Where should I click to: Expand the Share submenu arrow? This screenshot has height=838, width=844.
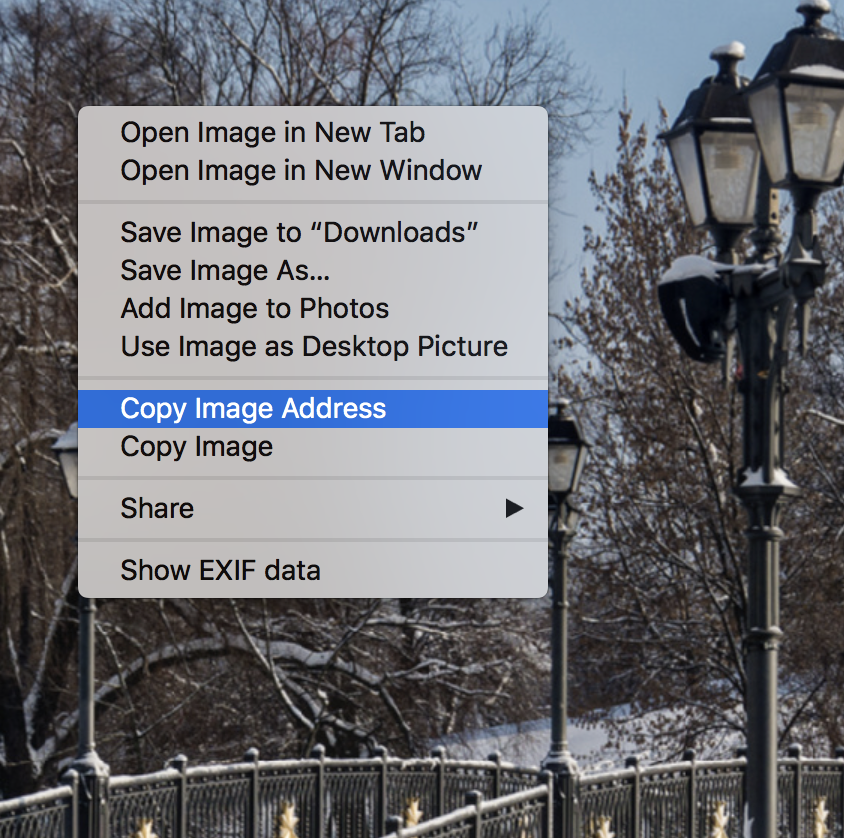514,509
